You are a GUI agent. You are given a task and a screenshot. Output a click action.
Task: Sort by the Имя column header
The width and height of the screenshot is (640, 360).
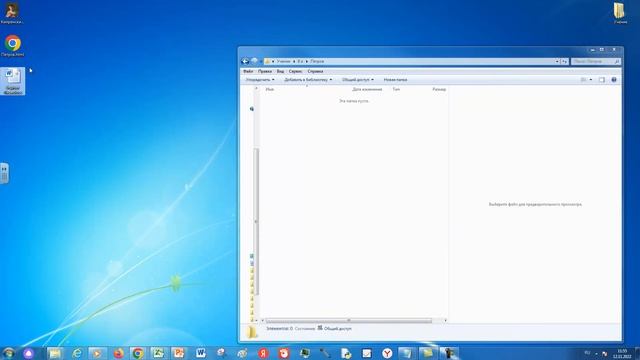(x=270, y=89)
